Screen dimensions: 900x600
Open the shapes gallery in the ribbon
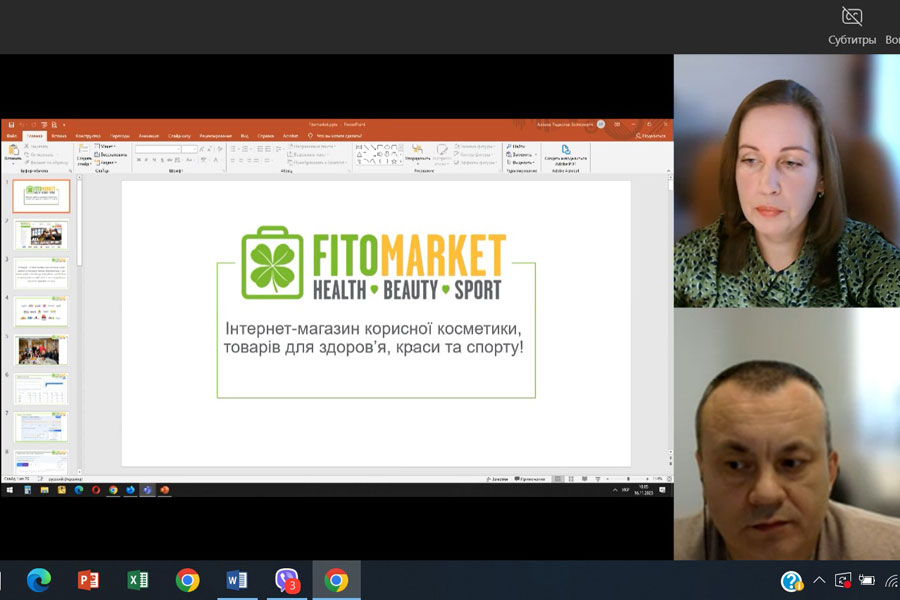(x=379, y=154)
